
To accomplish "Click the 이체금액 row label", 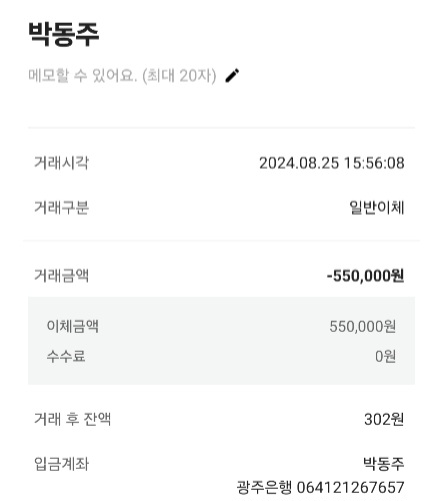I will [x=73, y=326].
